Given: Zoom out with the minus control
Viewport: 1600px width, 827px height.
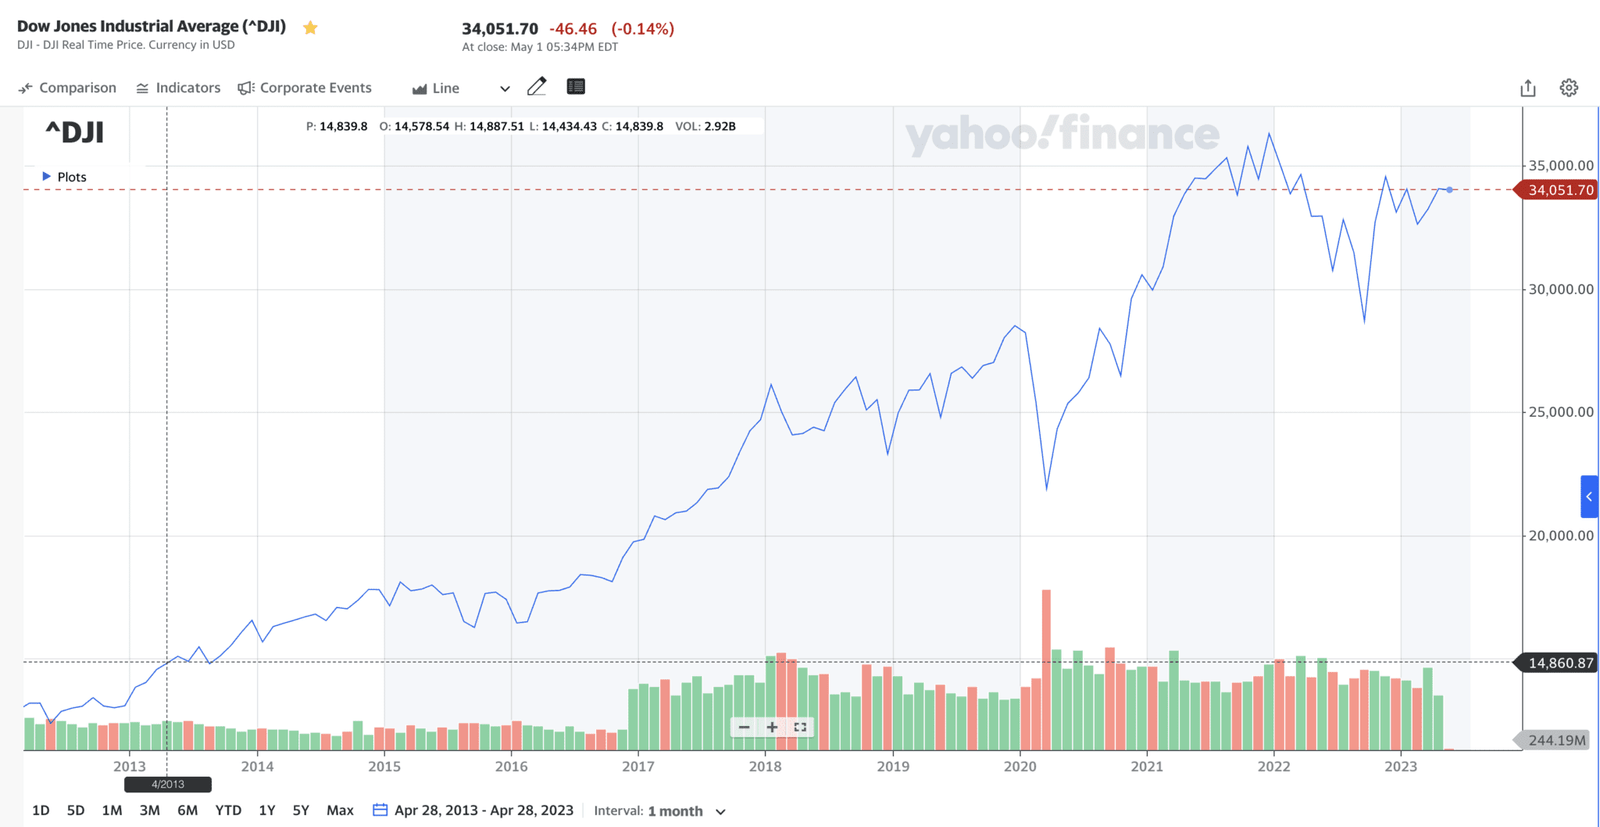Looking at the screenshot, I should click(744, 727).
